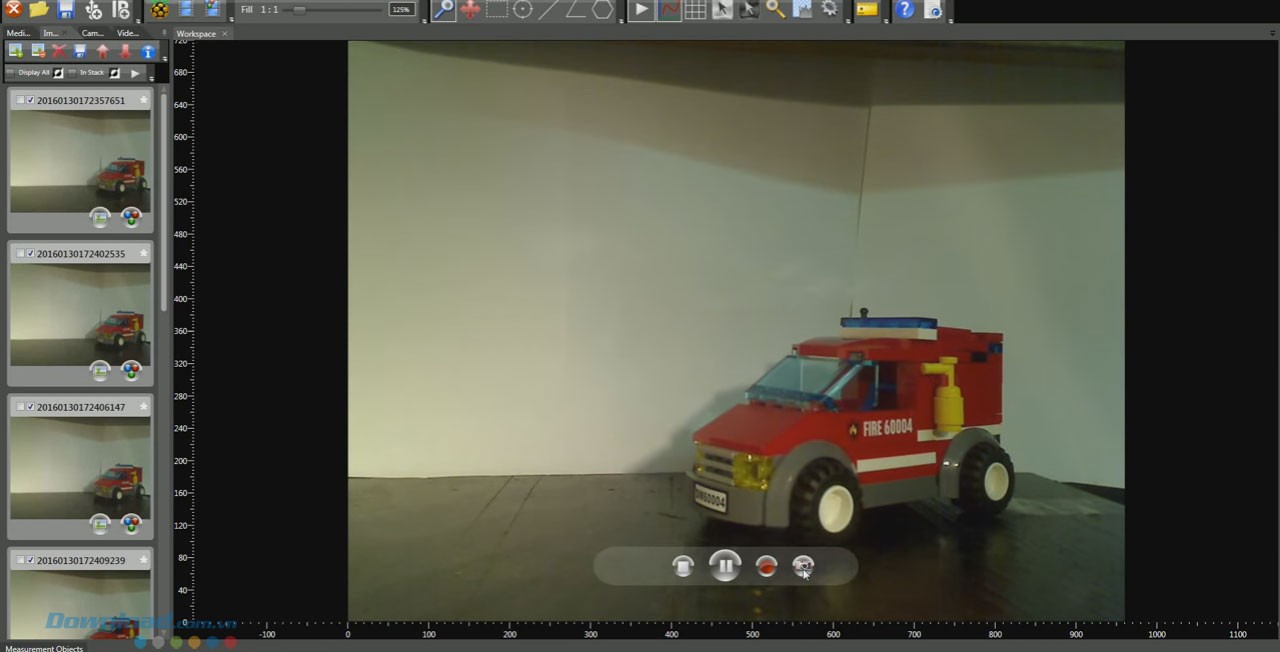Choose the dashed rectangle selection tool
Image resolution: width=1280 pixels, height=652 pixels.
(x=496, y=10)
